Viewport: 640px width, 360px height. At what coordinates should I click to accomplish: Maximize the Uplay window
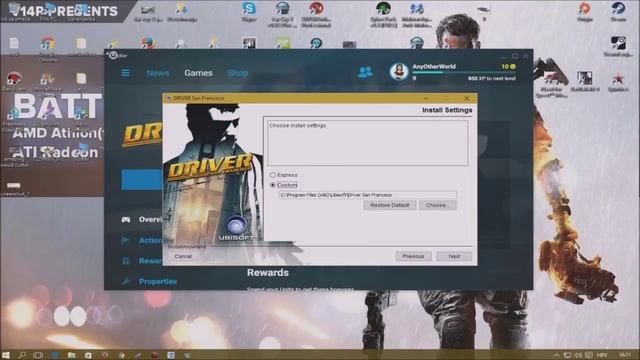pos(515,56)
